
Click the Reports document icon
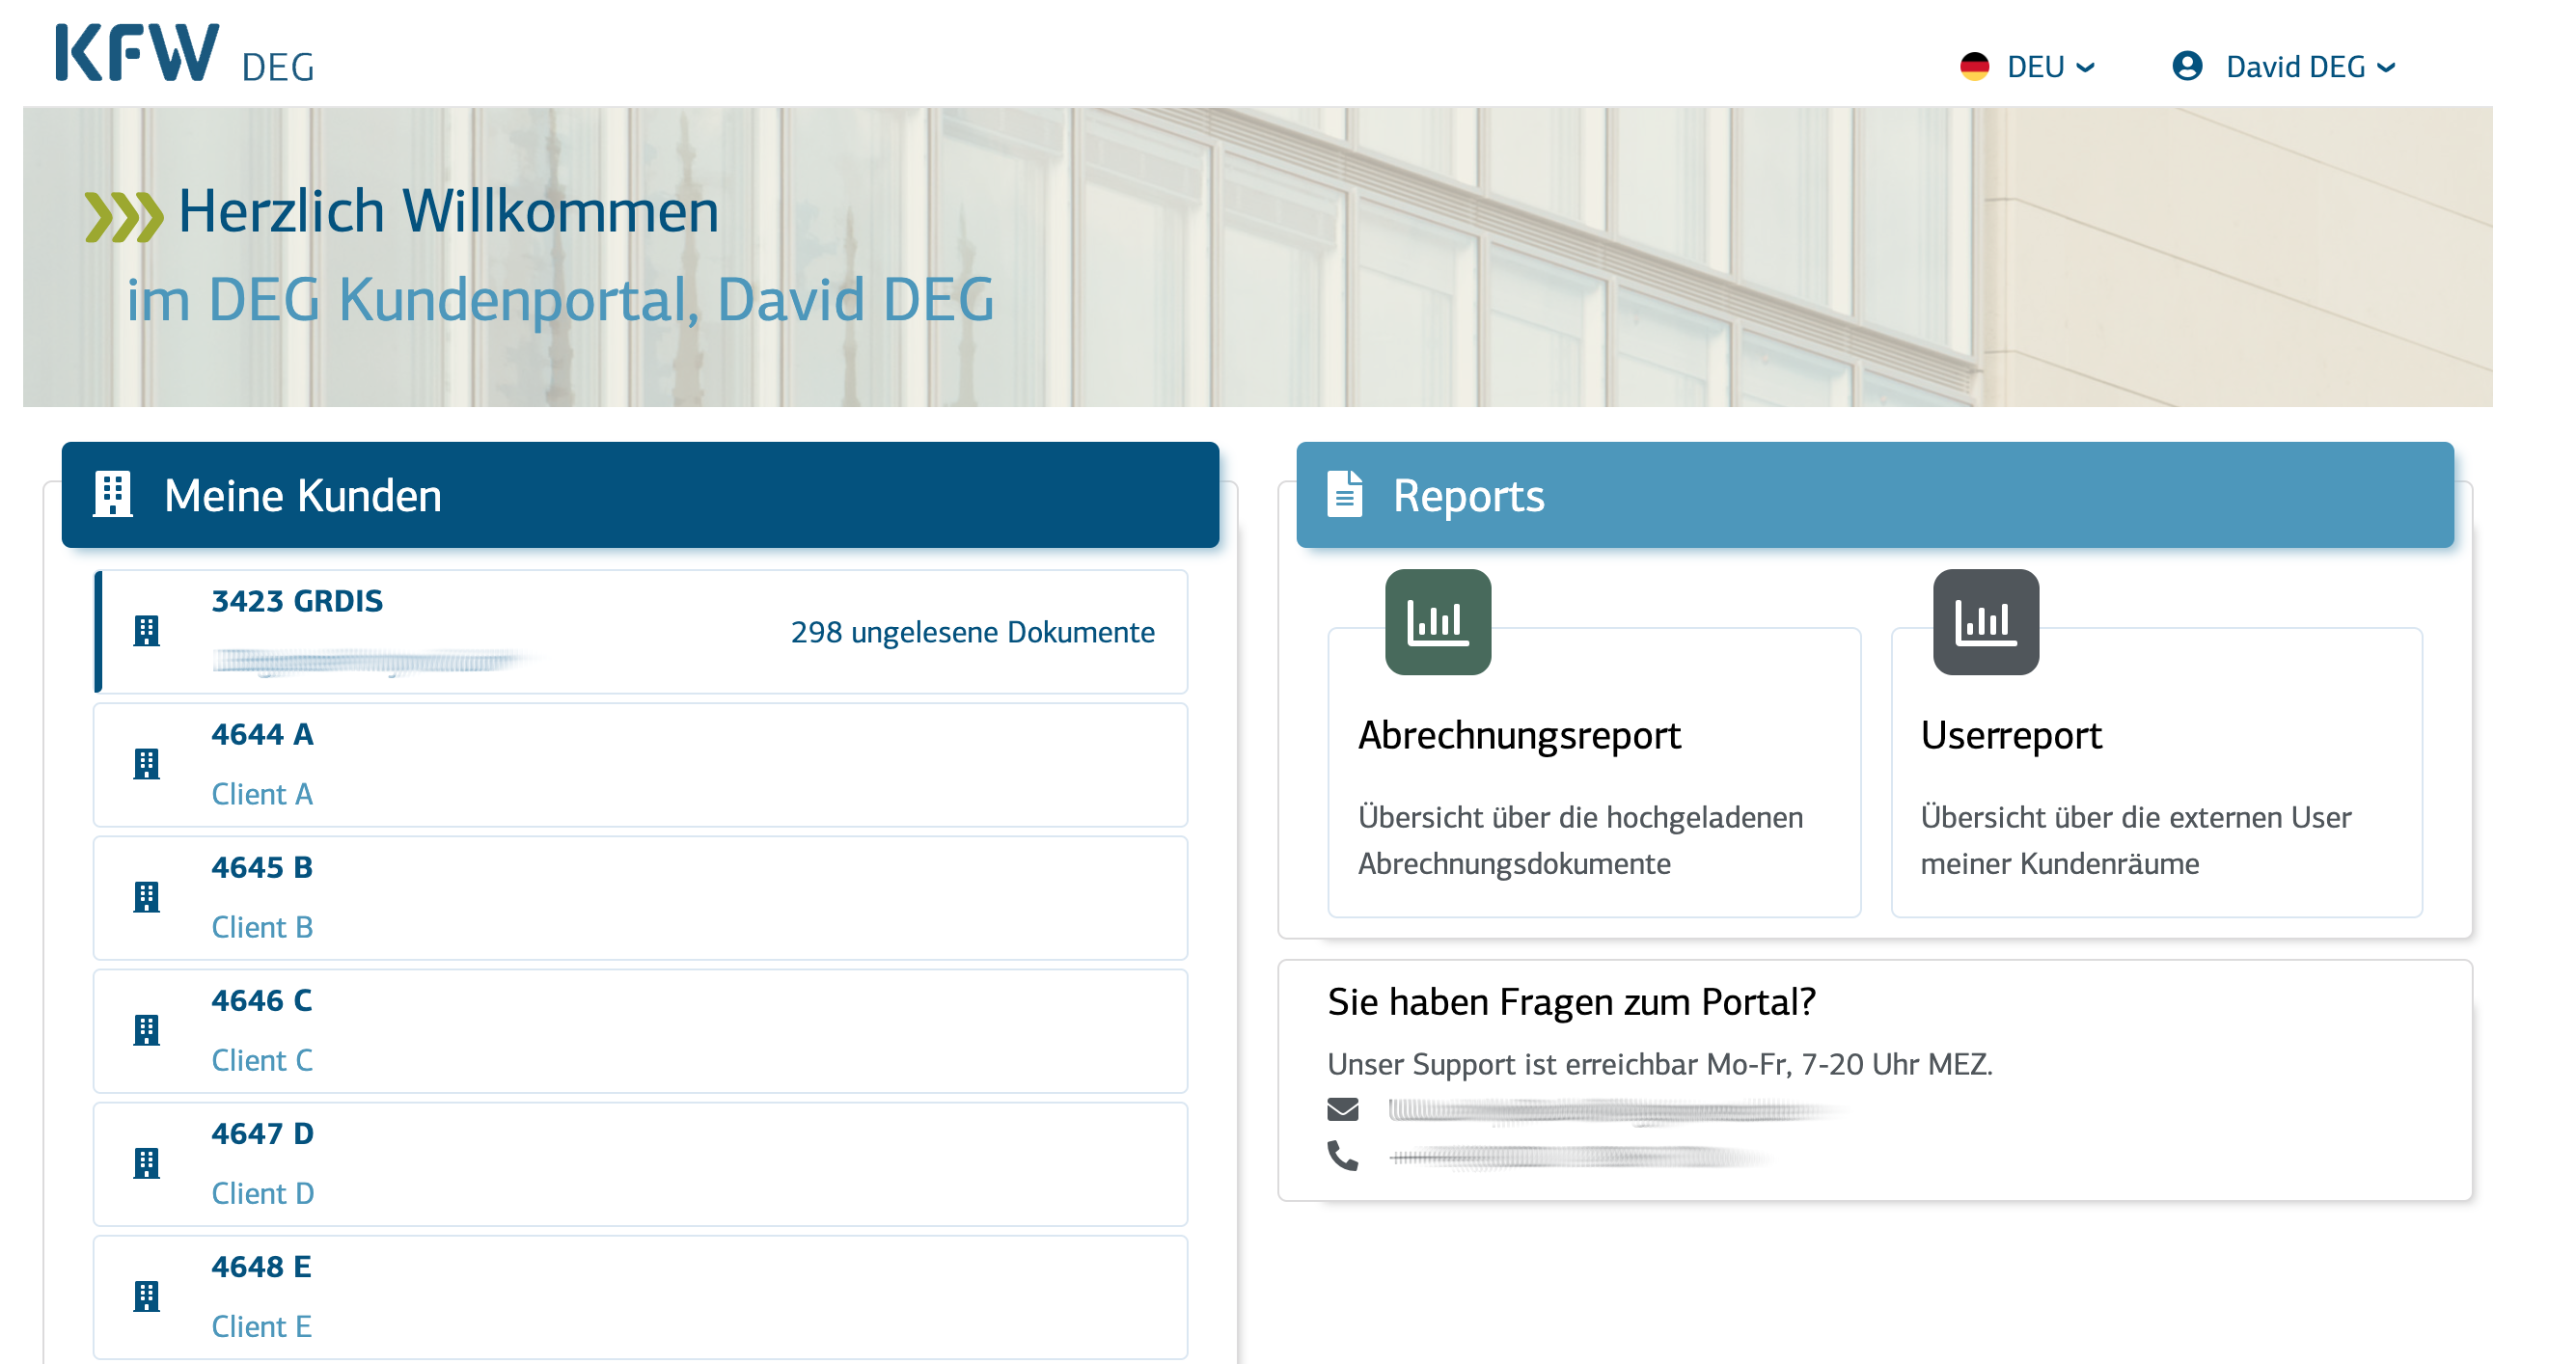[x=1344, y=494]
